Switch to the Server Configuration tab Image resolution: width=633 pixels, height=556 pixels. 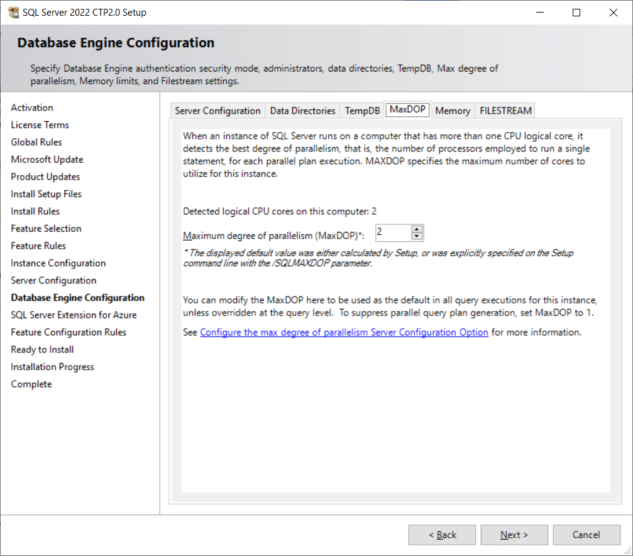[218, 111]
